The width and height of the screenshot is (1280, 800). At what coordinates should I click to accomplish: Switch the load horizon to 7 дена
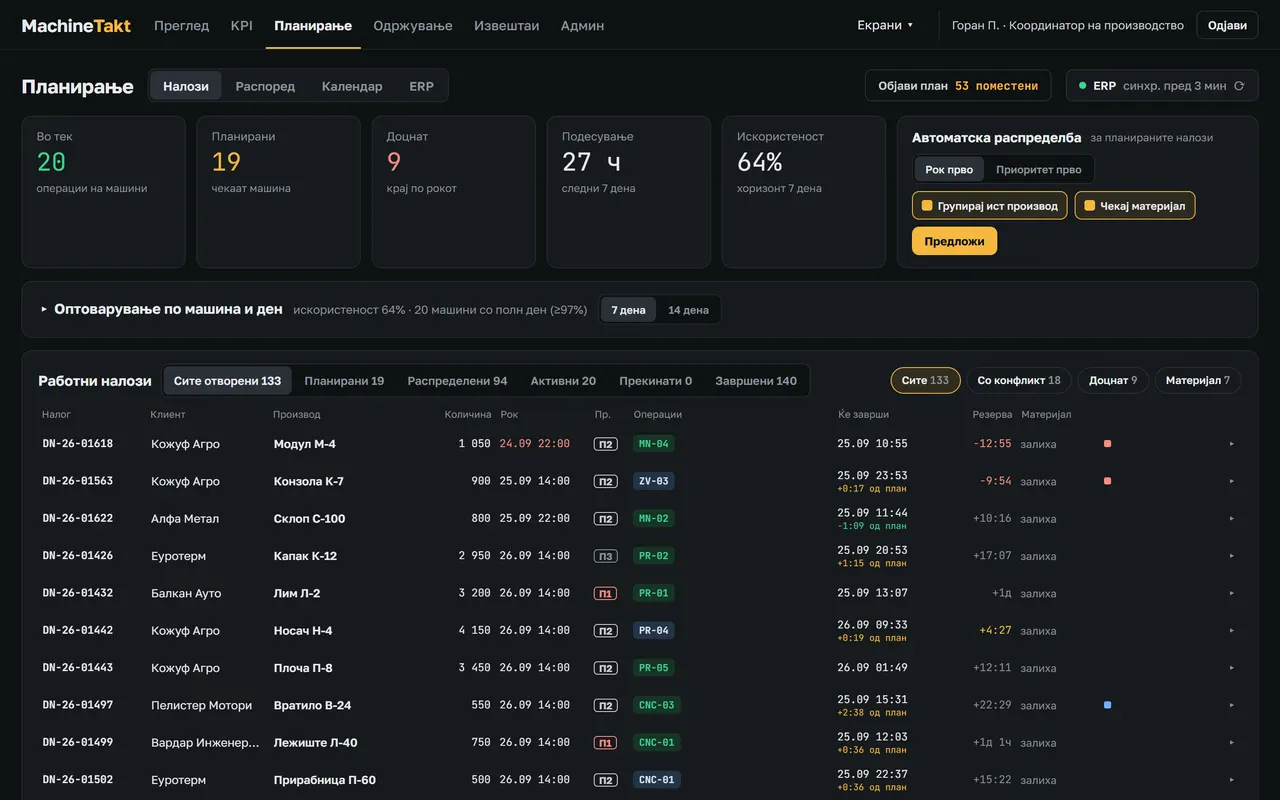coord(629,310)
